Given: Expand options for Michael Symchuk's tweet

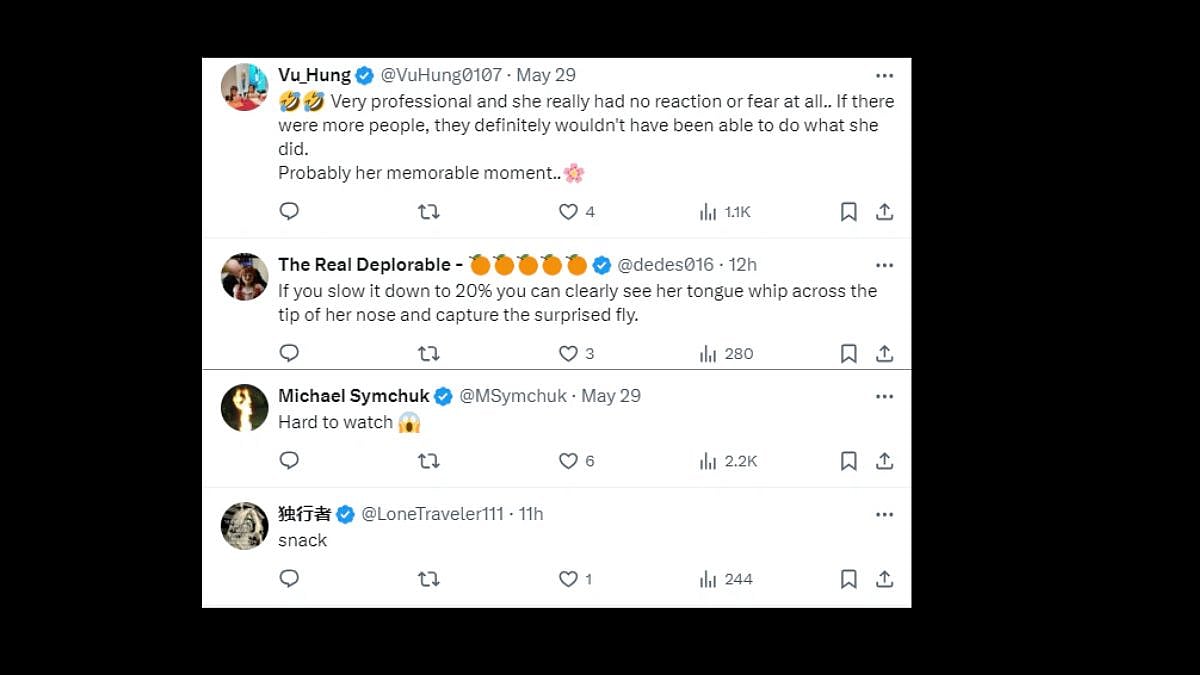Looking at the screenshot, I should [x=884, y=396].
